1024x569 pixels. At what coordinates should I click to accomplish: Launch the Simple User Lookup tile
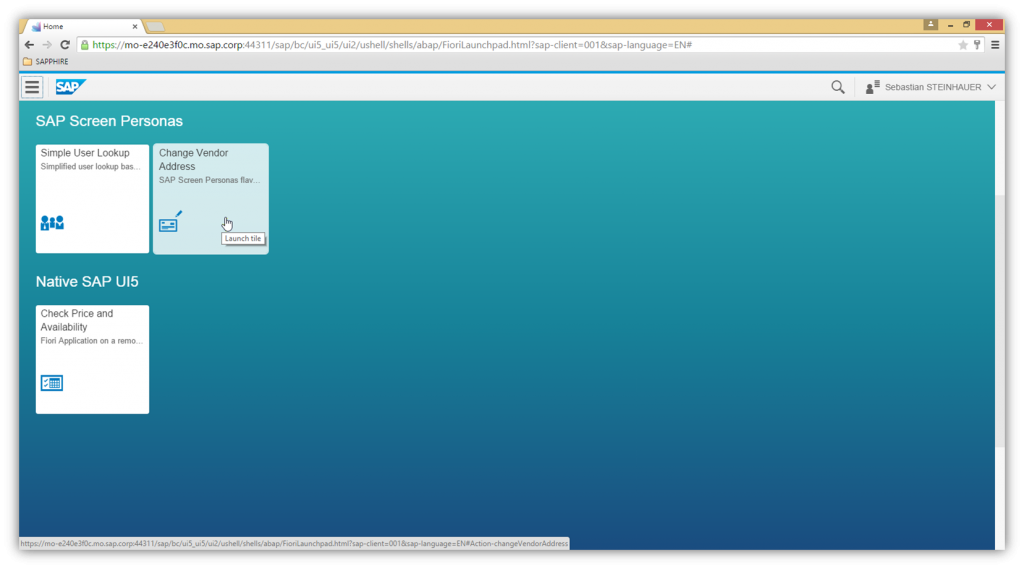point(92,199)
